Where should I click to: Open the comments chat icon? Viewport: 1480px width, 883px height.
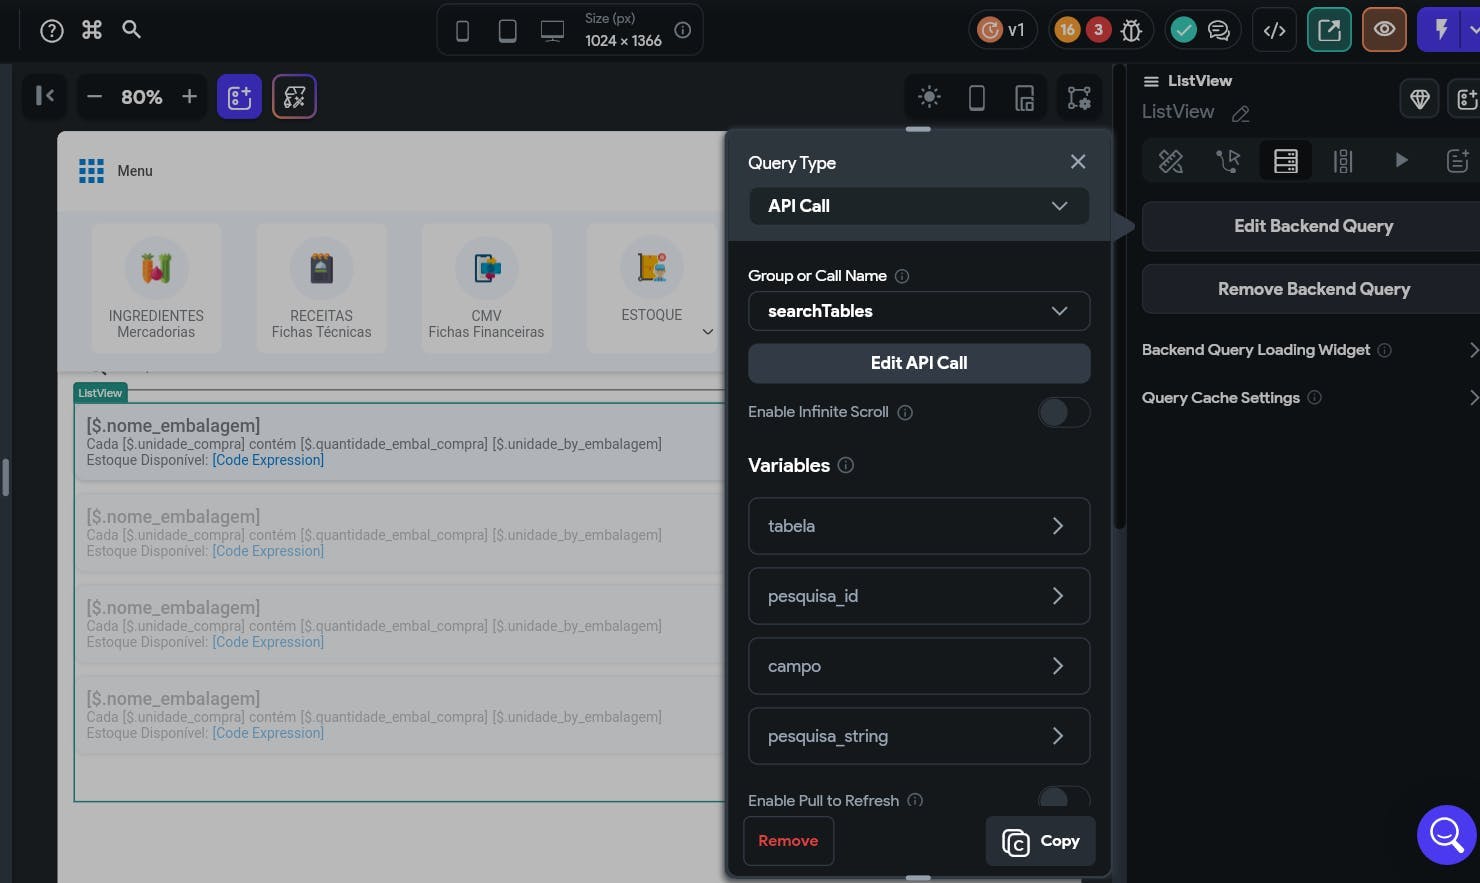coord(1219,31)
